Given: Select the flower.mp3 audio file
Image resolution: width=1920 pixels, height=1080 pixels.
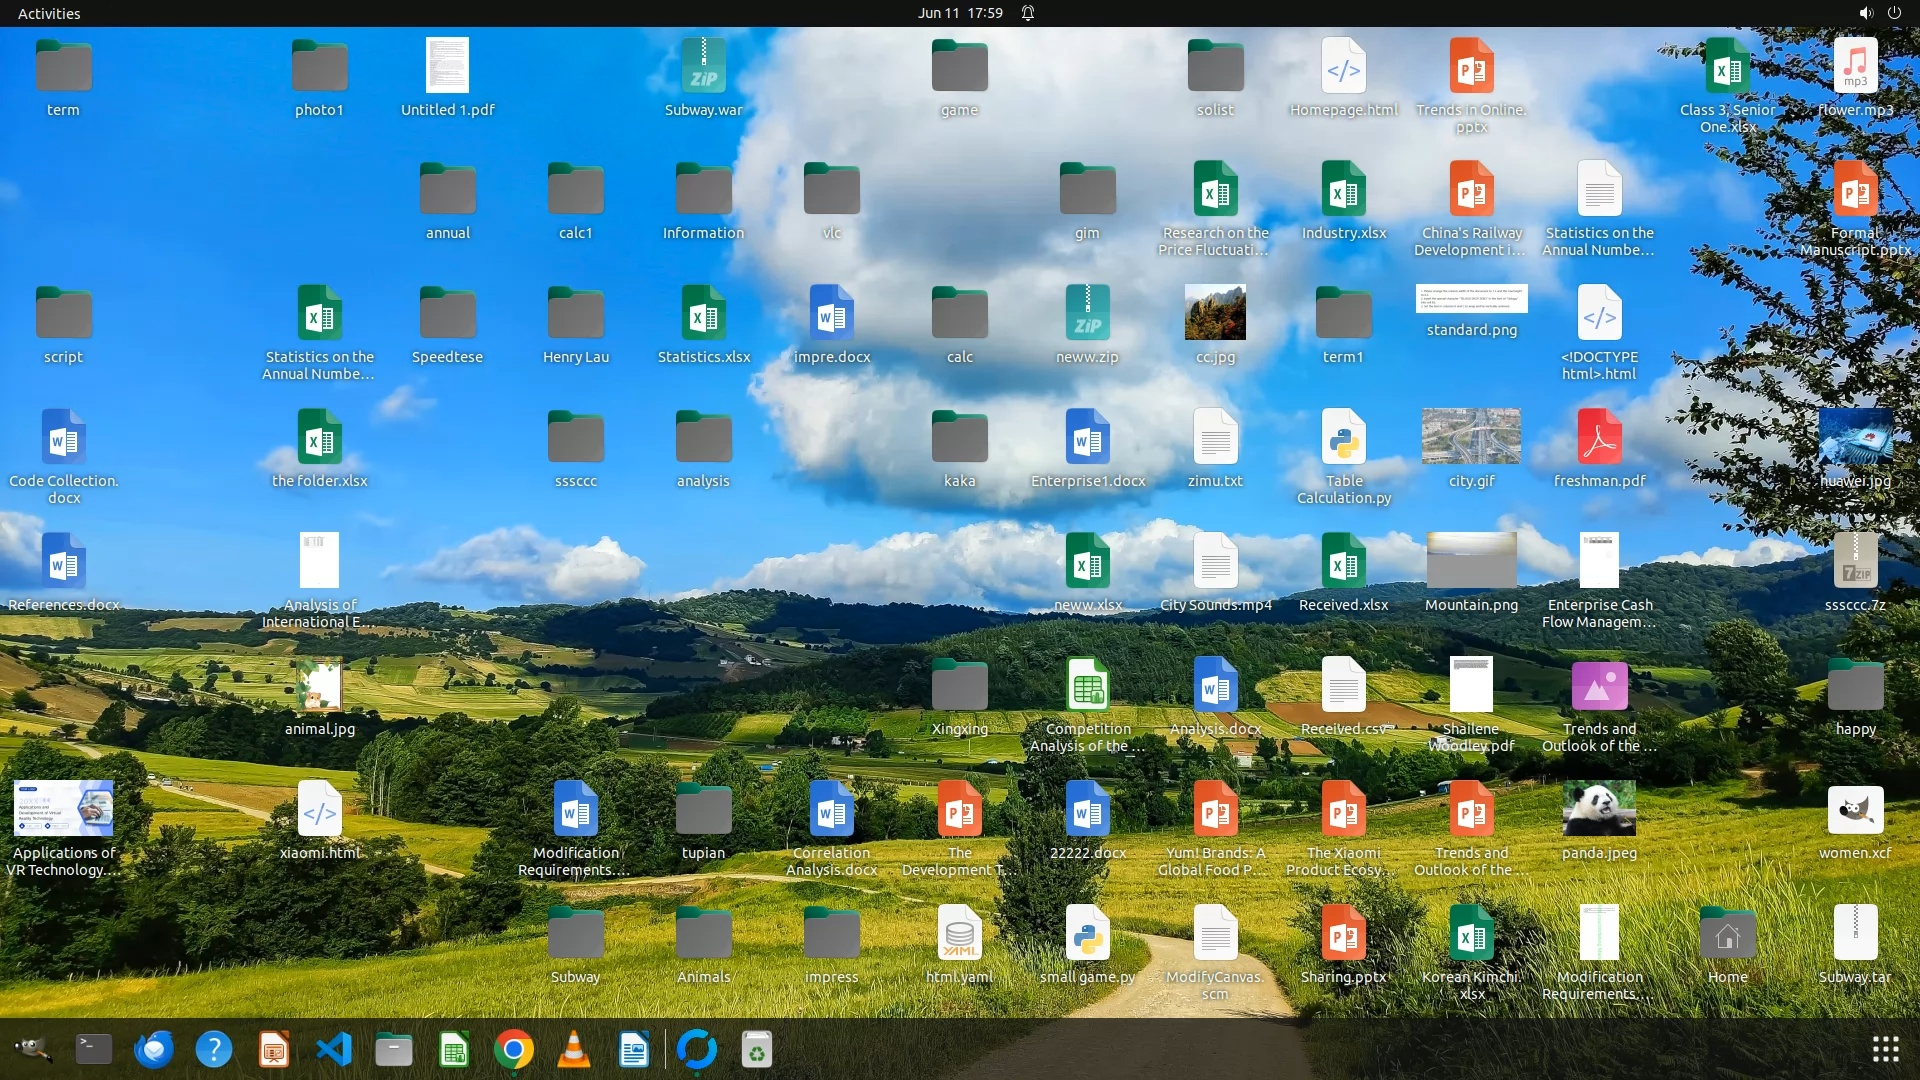Looking at the screenshot, I should coord(1855,66).
